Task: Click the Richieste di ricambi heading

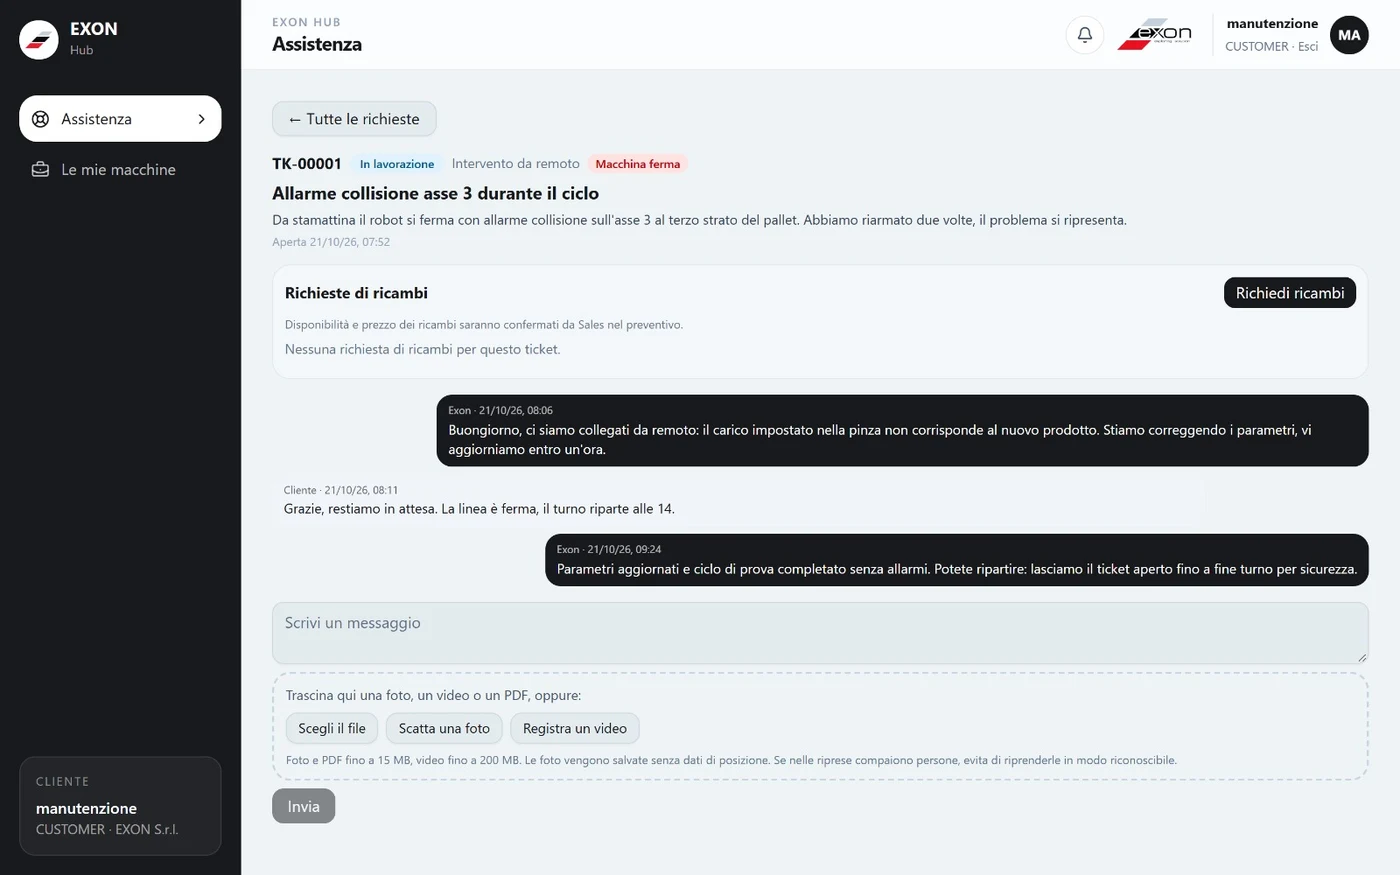Action: tap(356, 293)
